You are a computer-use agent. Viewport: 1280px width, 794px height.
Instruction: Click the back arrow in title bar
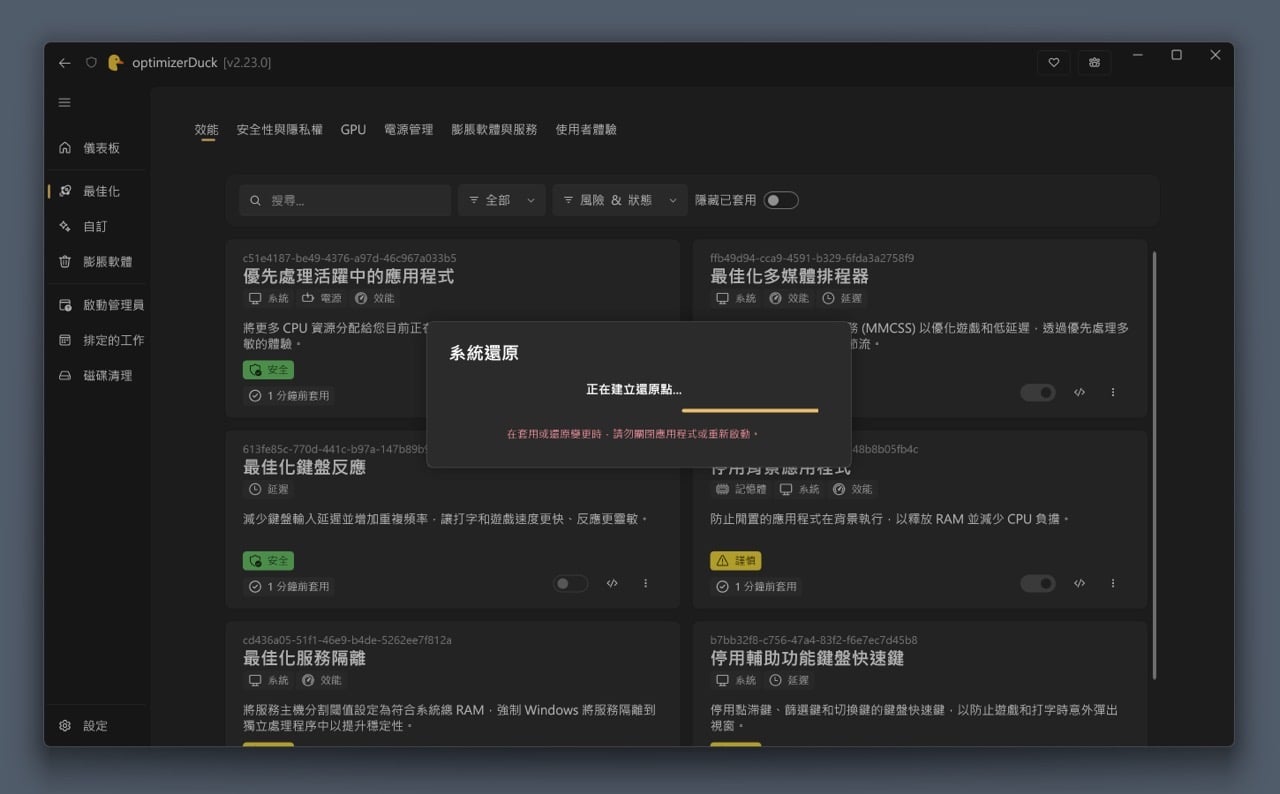(65, 63)
